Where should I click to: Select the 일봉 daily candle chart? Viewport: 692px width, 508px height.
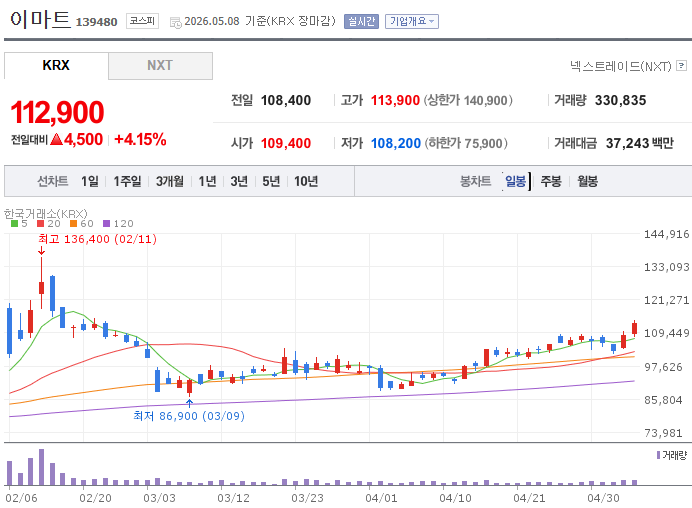tap(515, 181)
